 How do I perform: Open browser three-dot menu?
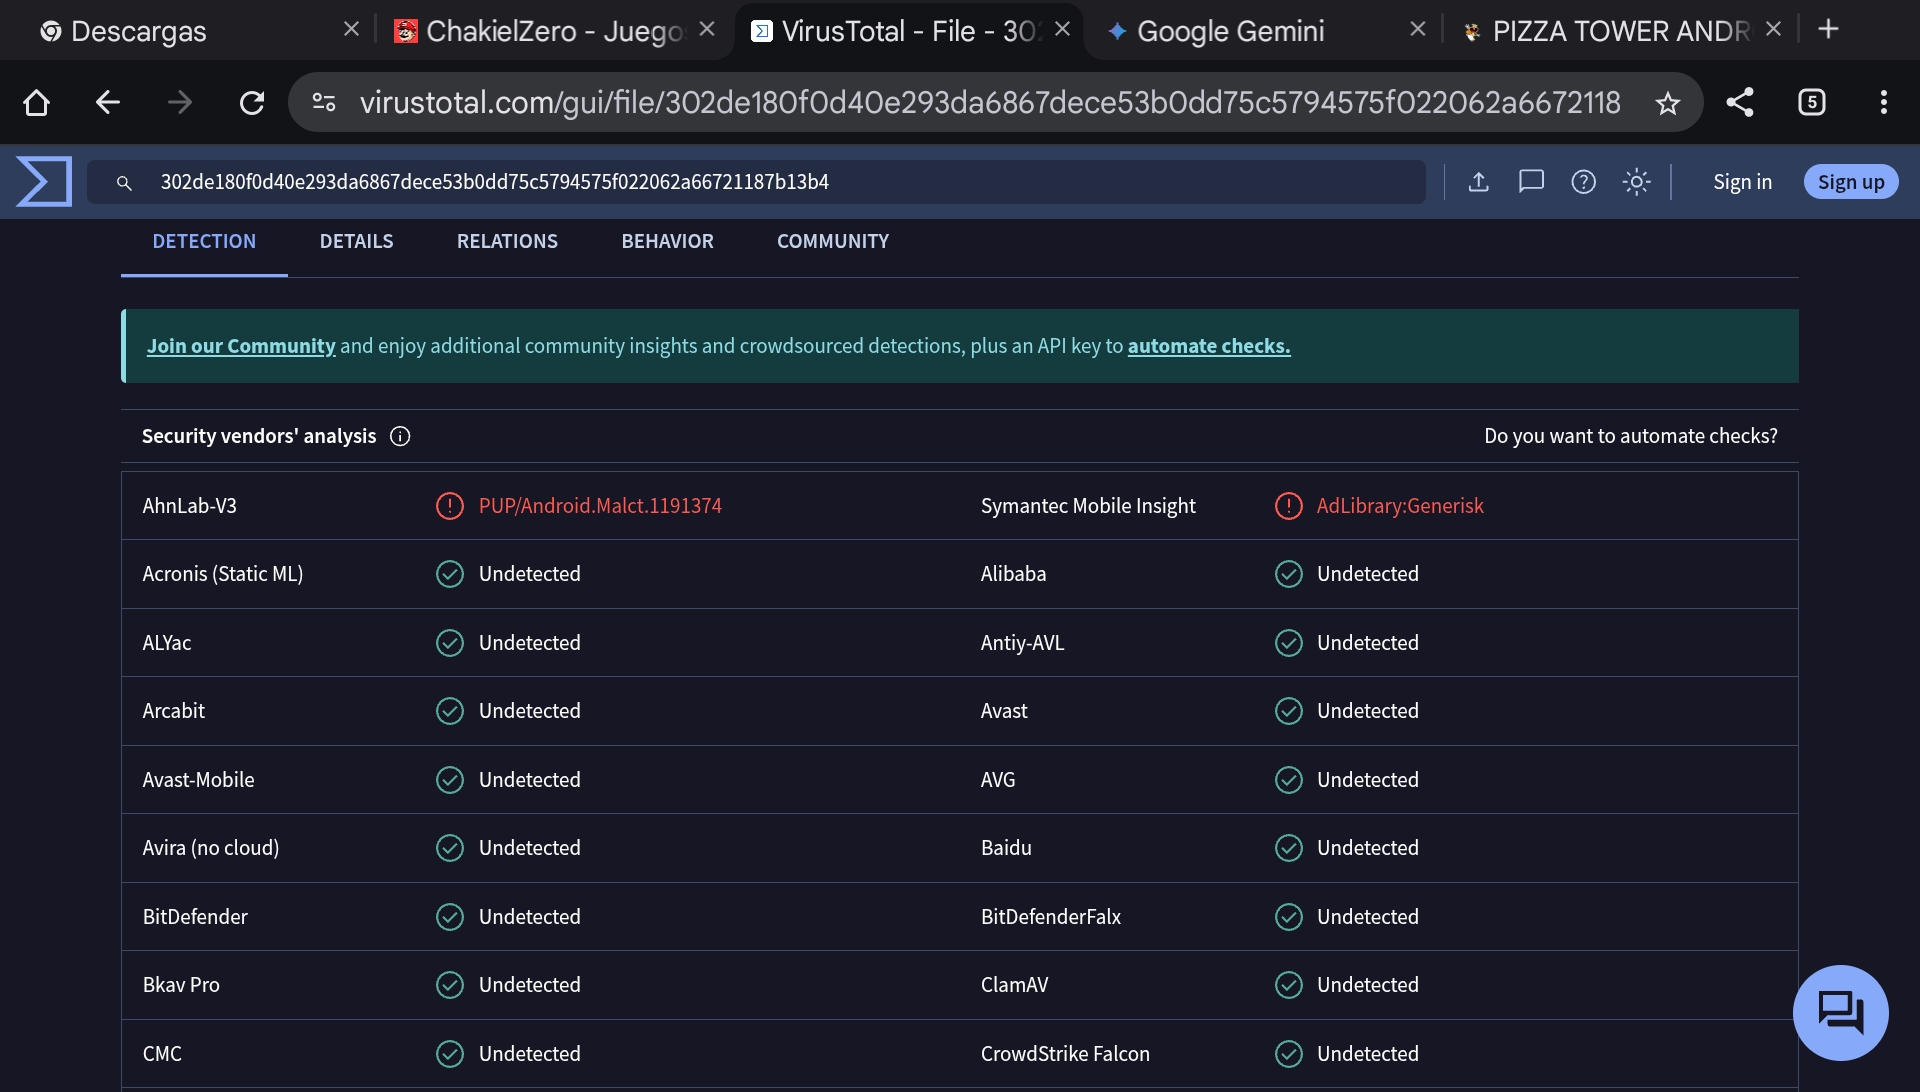click(1884, 102)
